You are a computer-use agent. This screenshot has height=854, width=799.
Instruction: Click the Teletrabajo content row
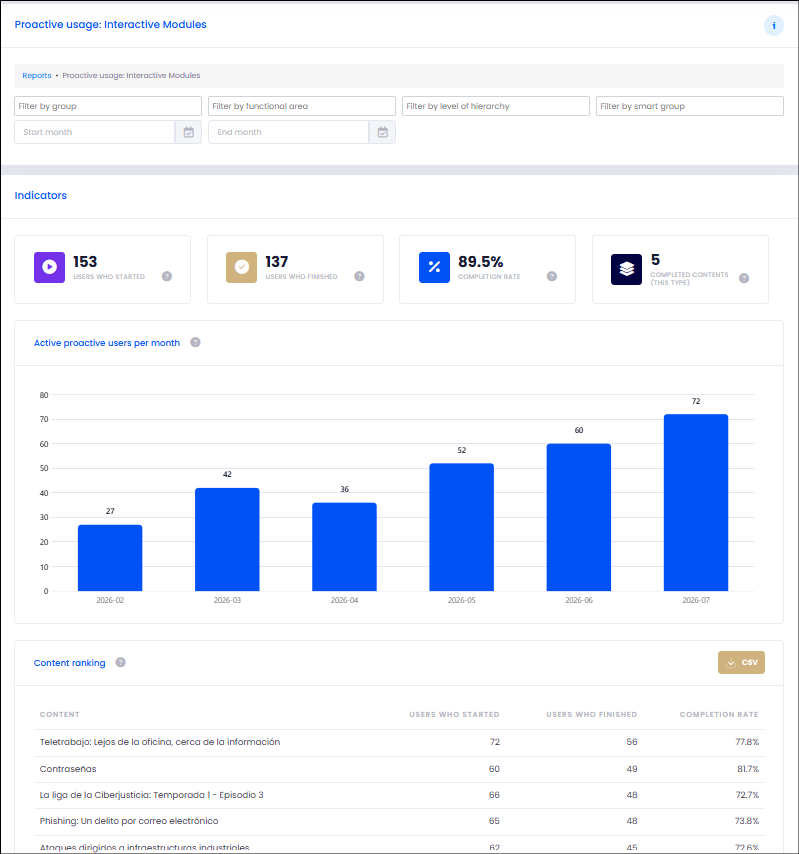click(x=399, y=742)
